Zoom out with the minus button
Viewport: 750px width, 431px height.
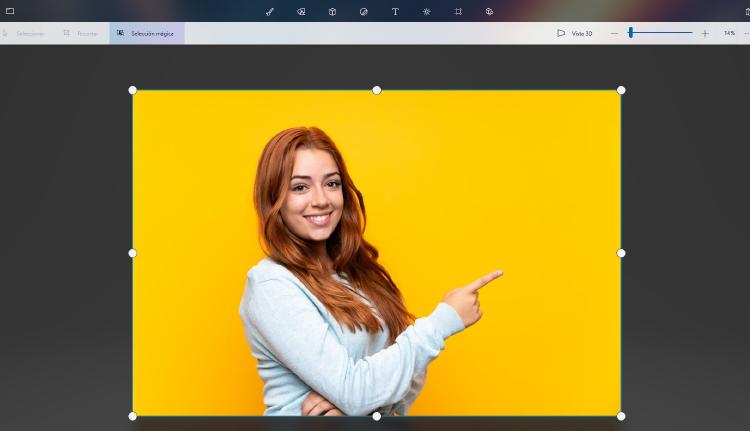tap(614, 33)
